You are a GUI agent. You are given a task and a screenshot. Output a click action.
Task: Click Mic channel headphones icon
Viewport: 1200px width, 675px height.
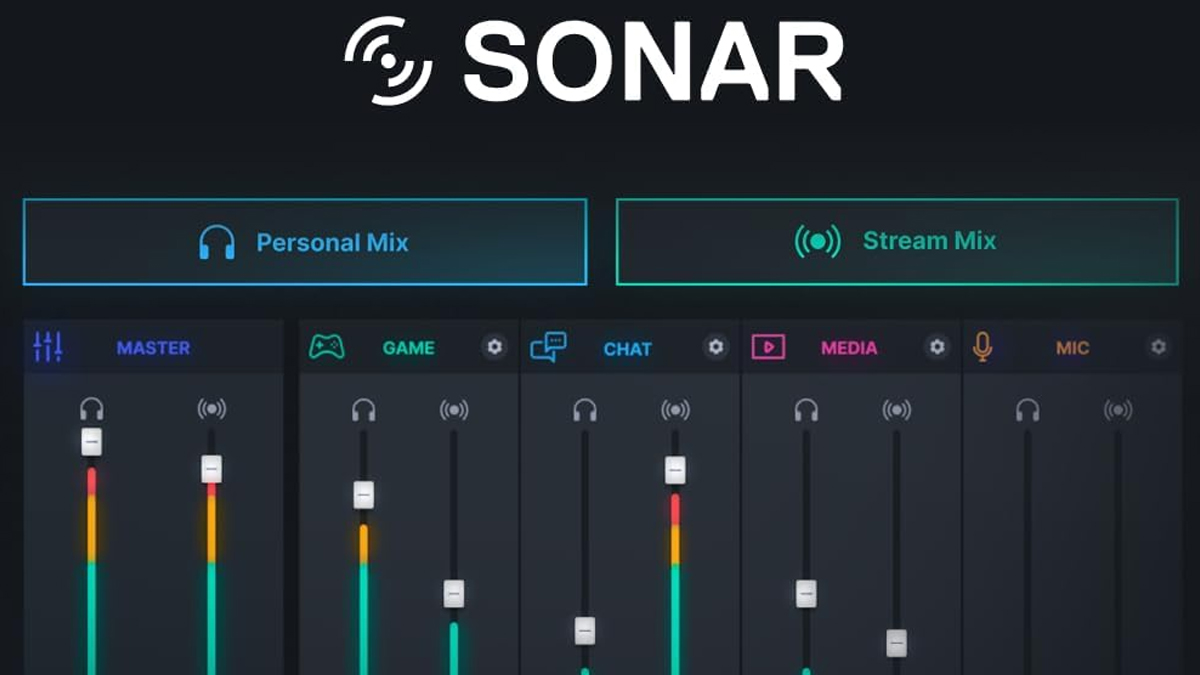1027,410
